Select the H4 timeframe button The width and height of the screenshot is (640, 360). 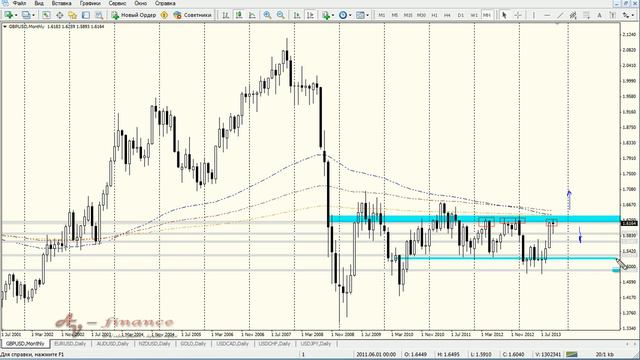pyautogui.click(x=447, y=15)
